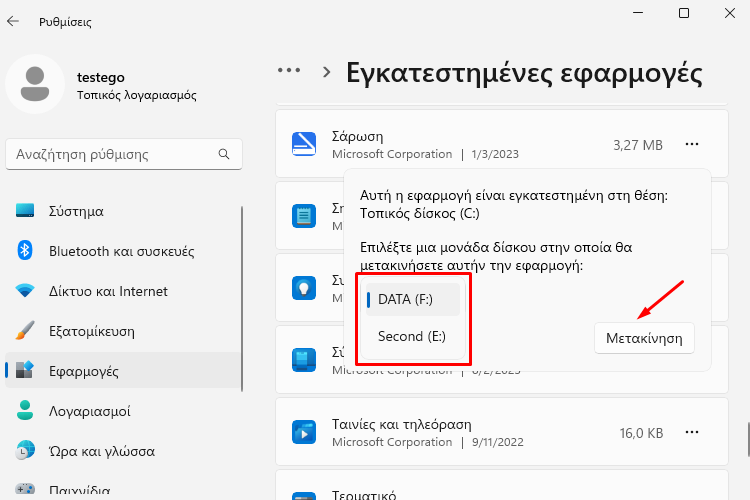The width and height of the screenshot is (750, 500).
Task: Click the Σύστημα monitor icon
Action: tap(25, 211)
